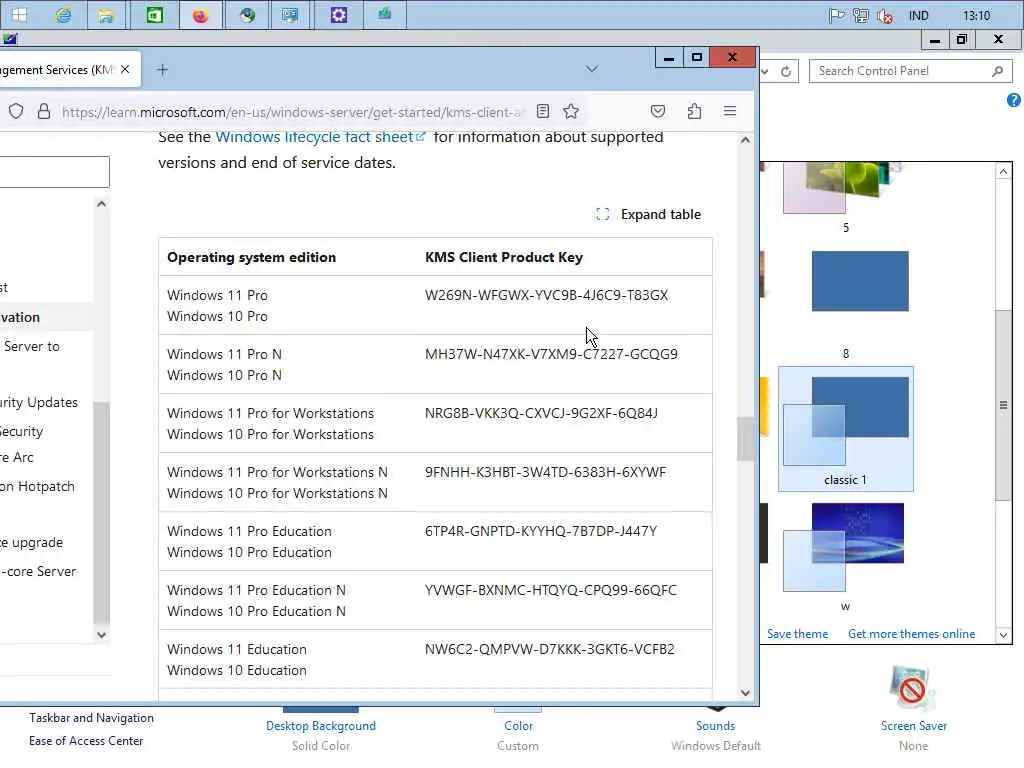Click the MH37W-N47XK-V7XM9-C7227-GCQG9 key

551,354
